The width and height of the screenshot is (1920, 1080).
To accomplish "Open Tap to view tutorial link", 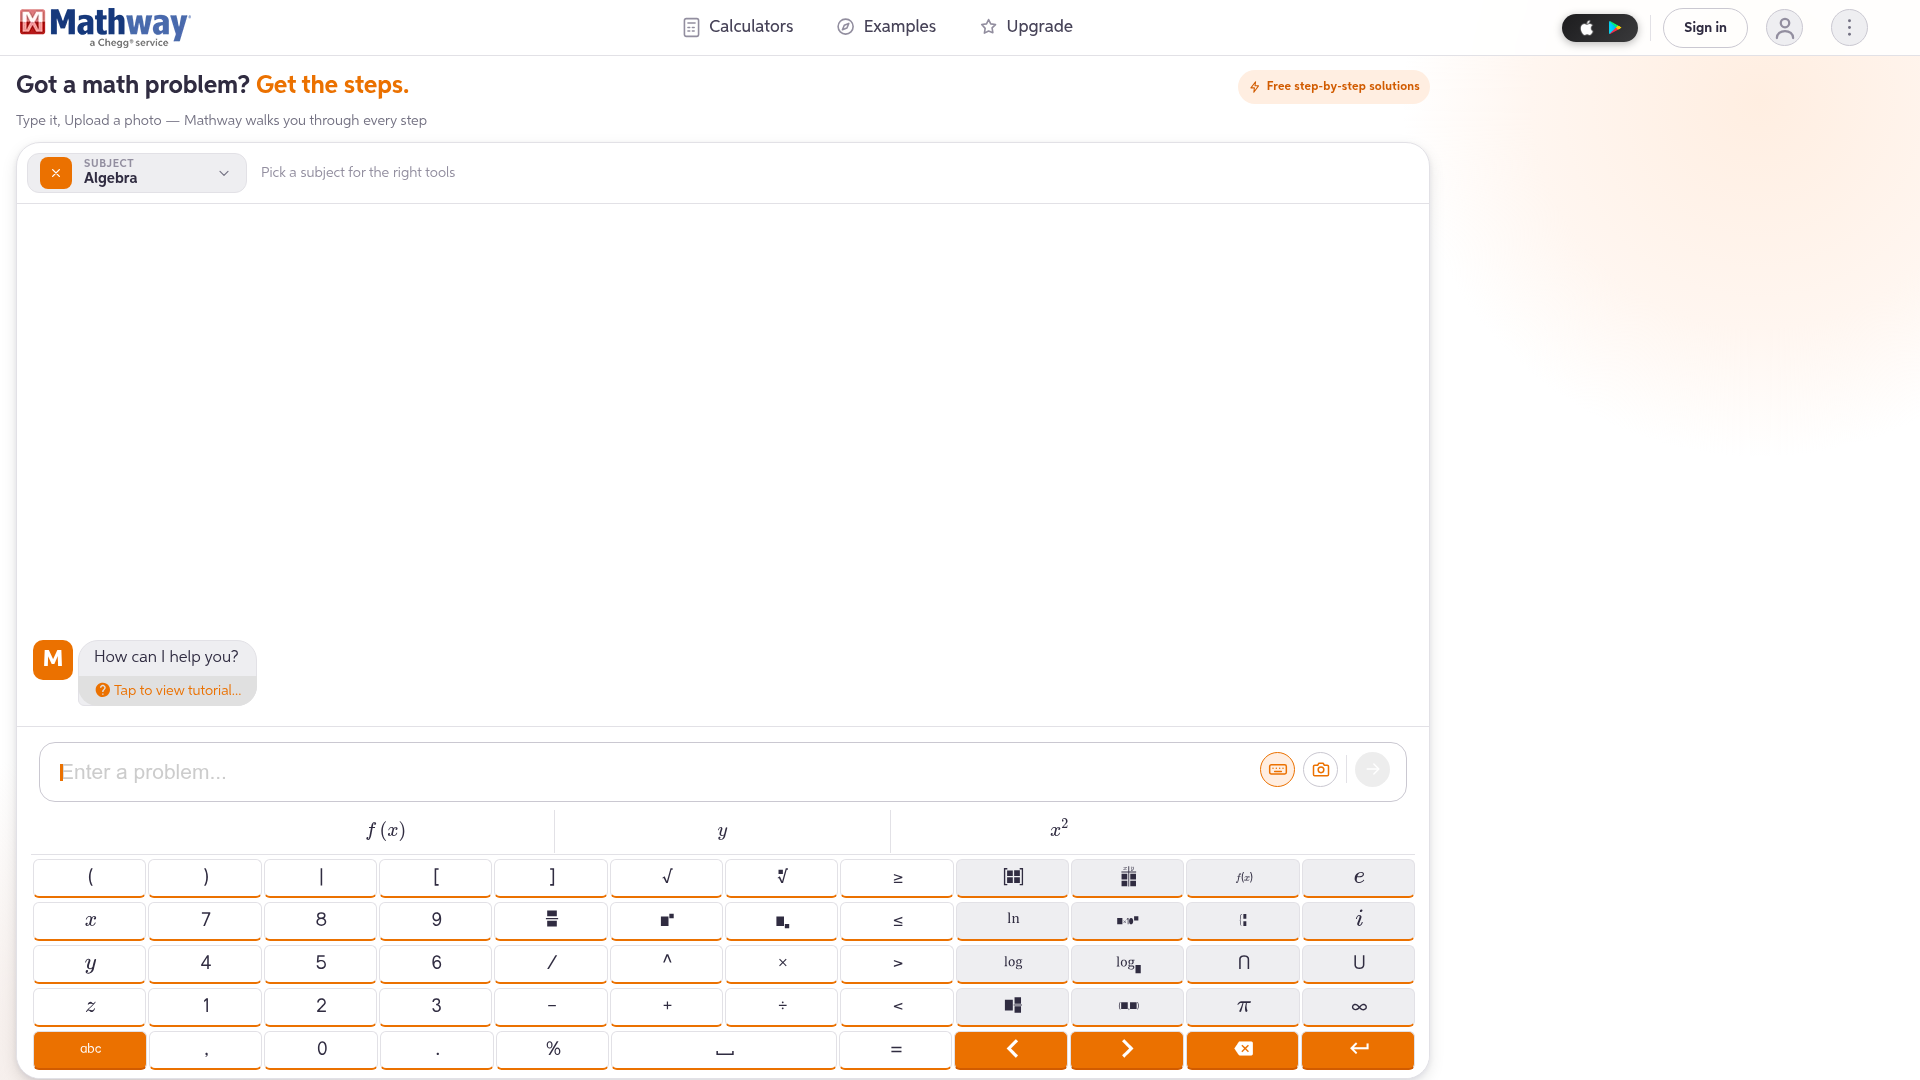I will pyautogui.click(x=168, y=691).
